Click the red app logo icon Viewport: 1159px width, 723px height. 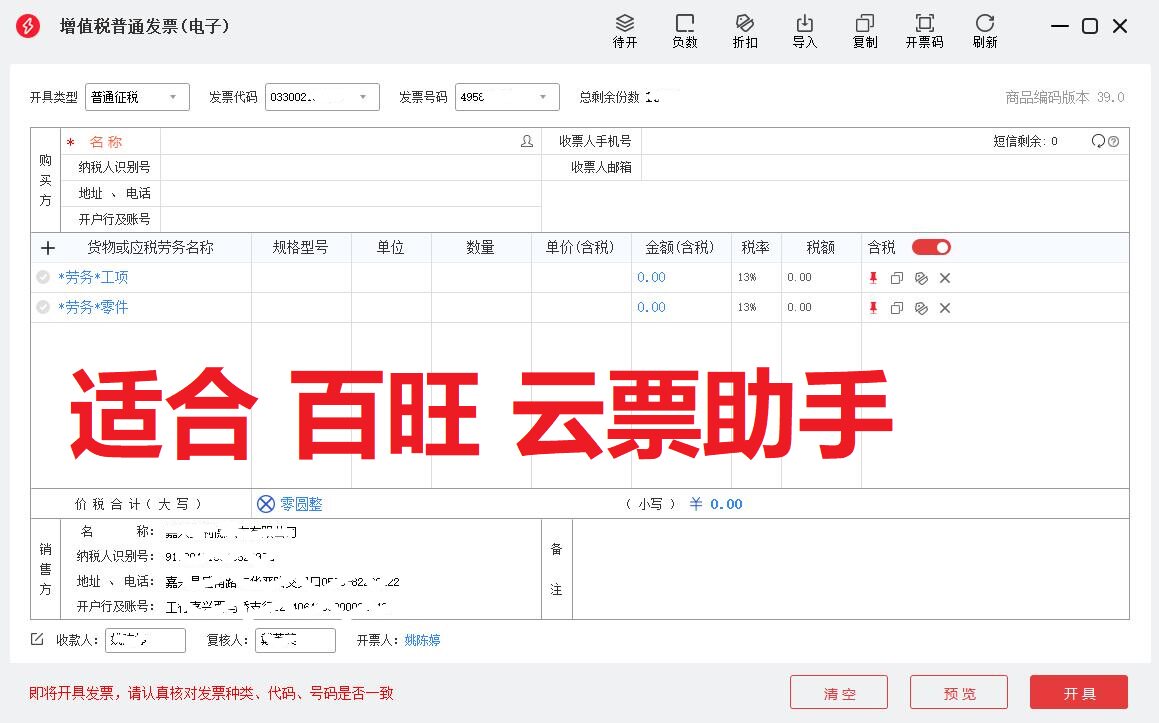(x=28, y=26)
